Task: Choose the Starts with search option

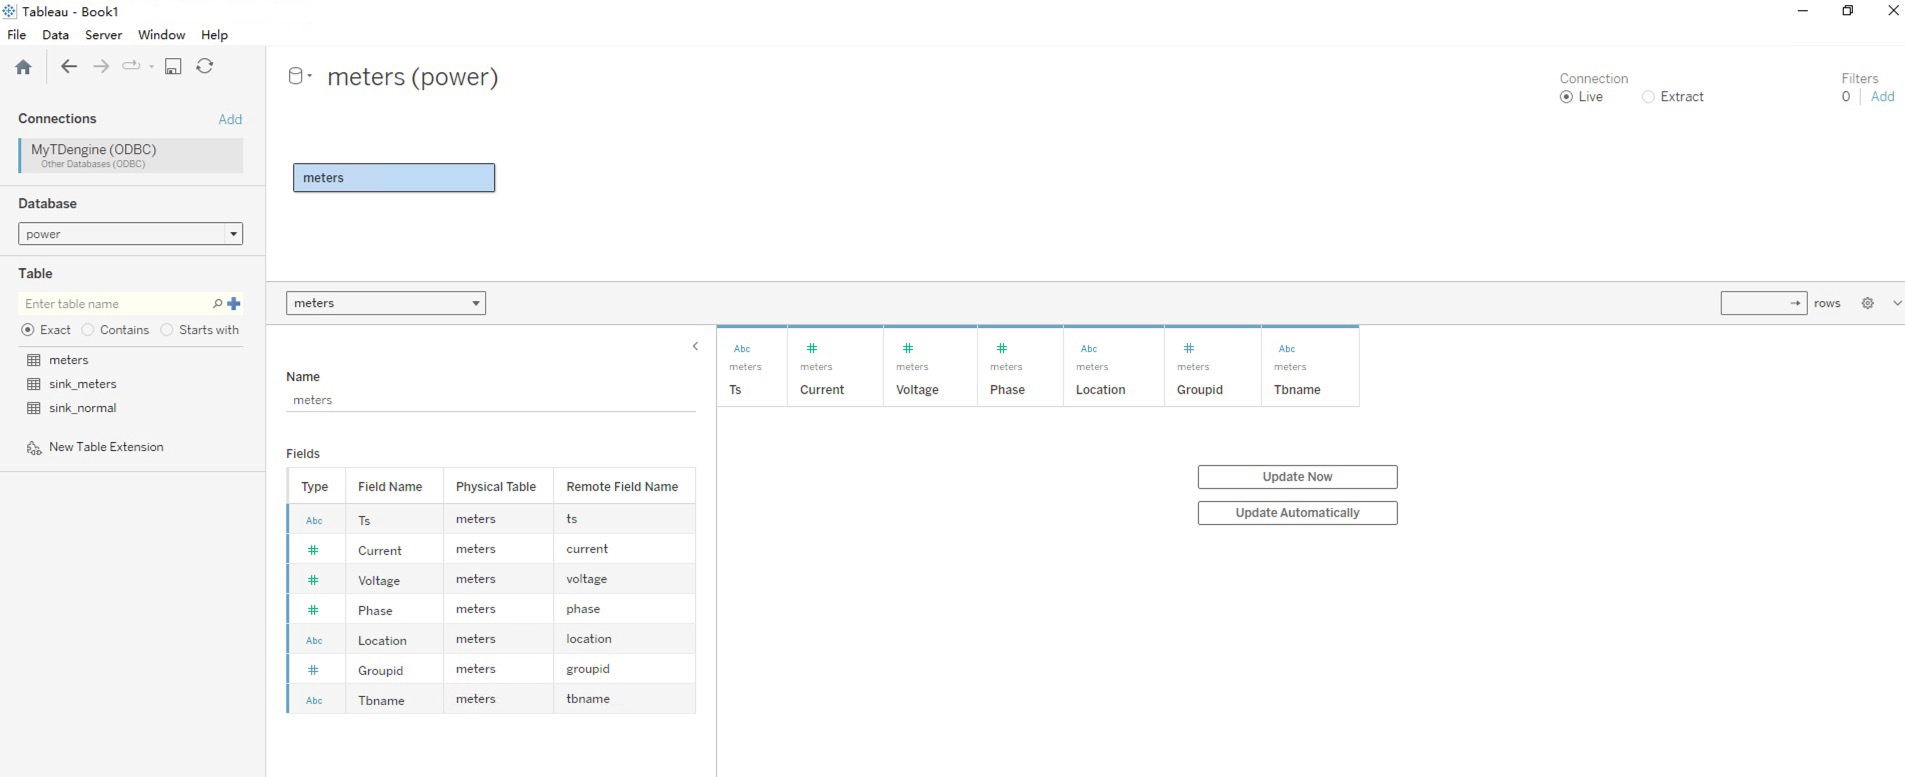Action: (167, 330)
